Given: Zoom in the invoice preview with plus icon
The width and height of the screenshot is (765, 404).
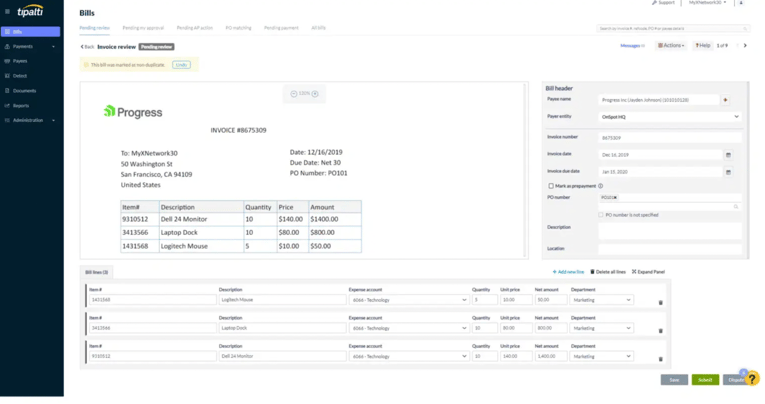Looking at the screenshot, I should [x=316, y=94].
